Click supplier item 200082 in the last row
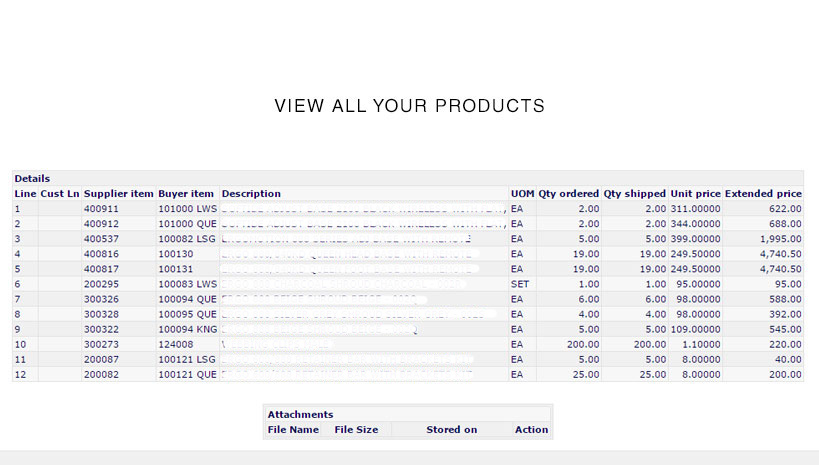The width and height of the screenshot is (819, 465). 100,374
